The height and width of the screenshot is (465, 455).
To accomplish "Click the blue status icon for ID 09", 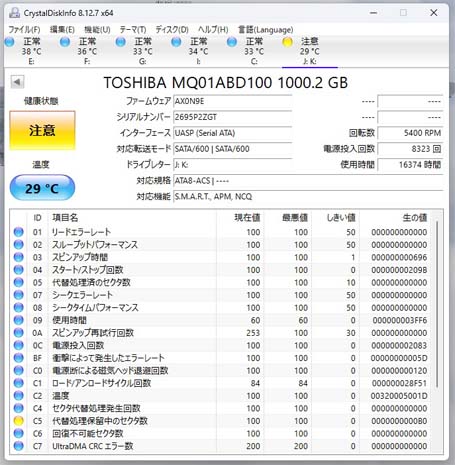I will tap(19, 320).
